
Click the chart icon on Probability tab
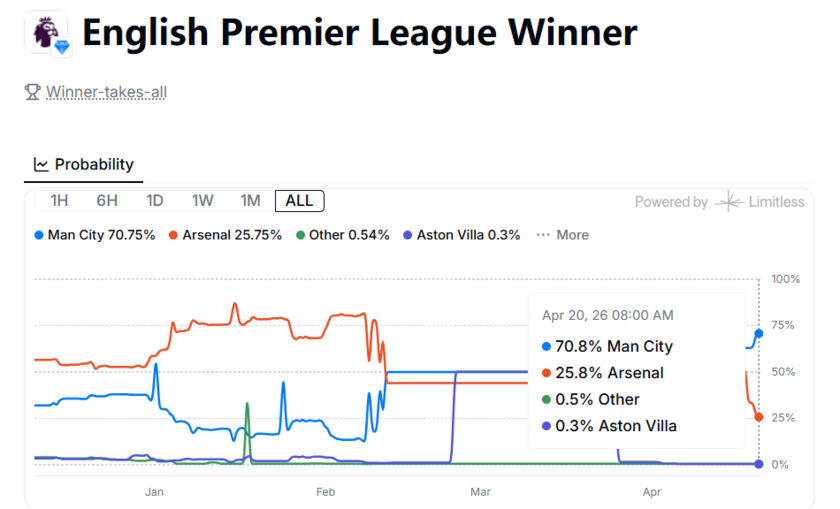(x=41, y=164)
